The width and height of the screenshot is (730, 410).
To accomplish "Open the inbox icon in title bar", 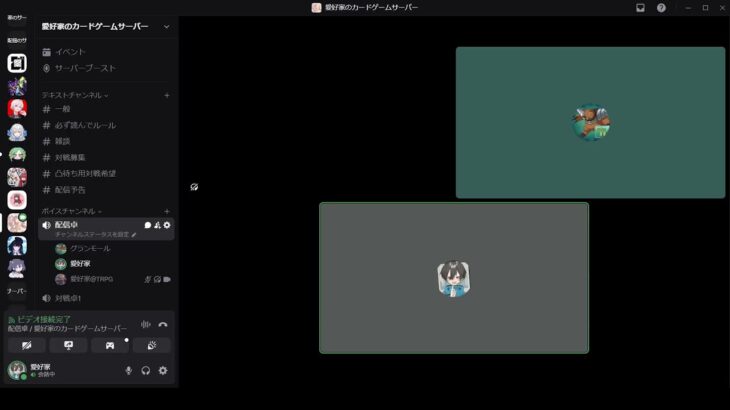I will point(640,7).
